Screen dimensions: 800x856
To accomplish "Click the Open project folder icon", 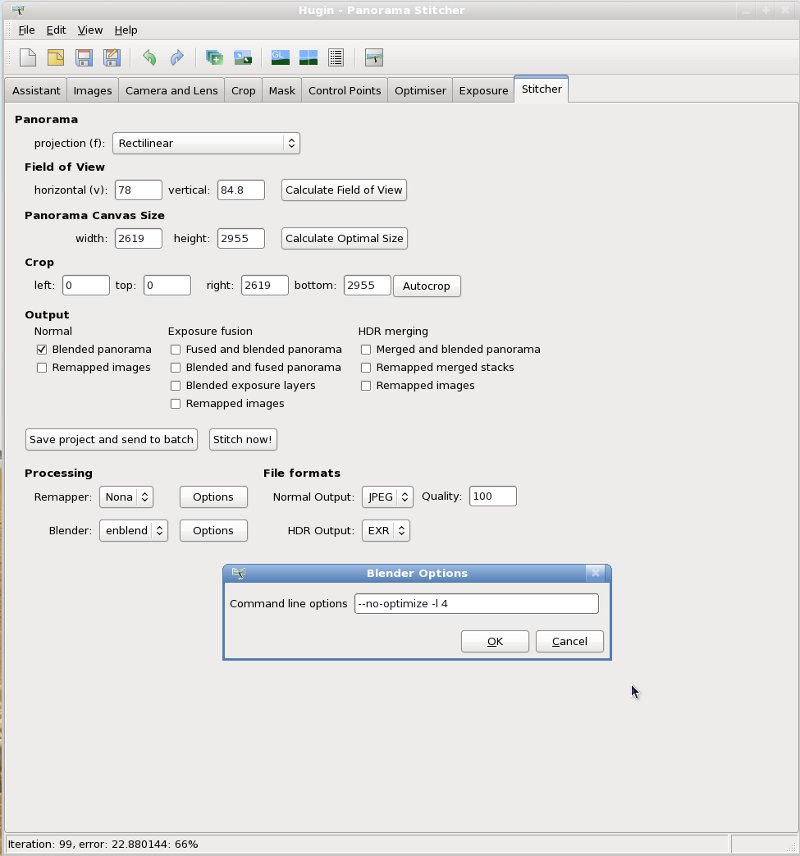I will (x=56, y=57).
